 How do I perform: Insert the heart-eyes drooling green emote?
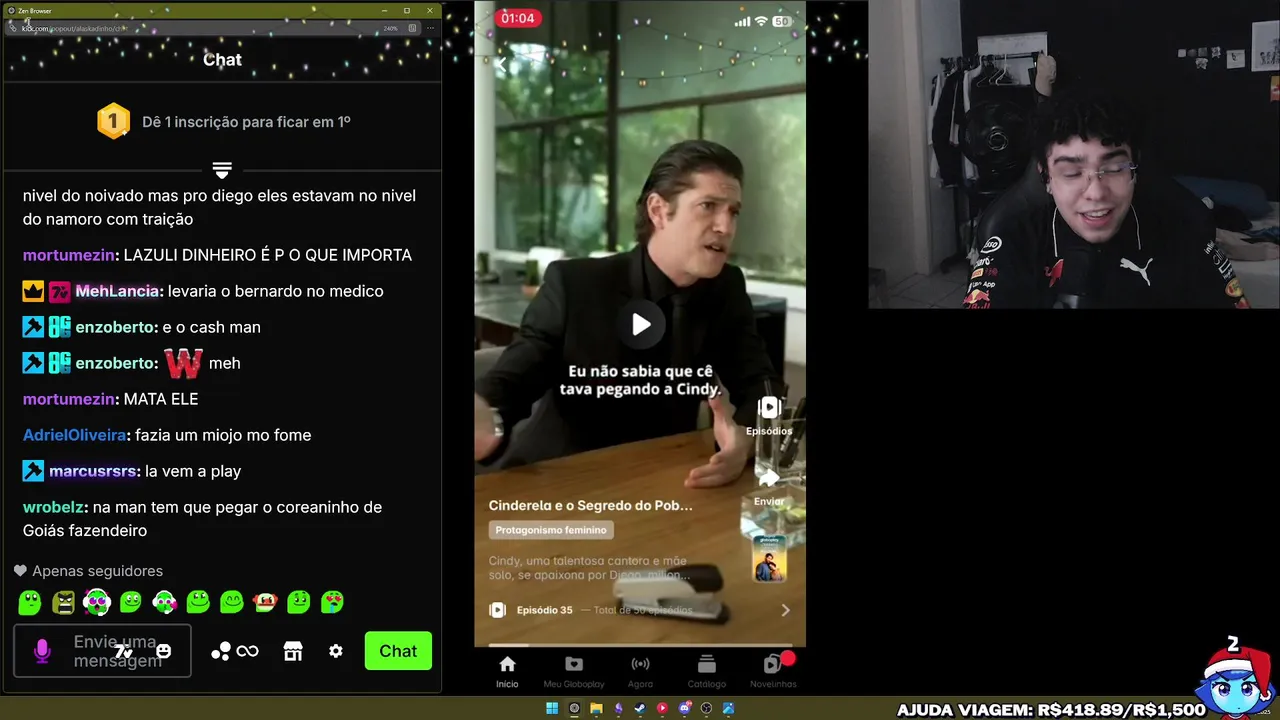(332, 602)
